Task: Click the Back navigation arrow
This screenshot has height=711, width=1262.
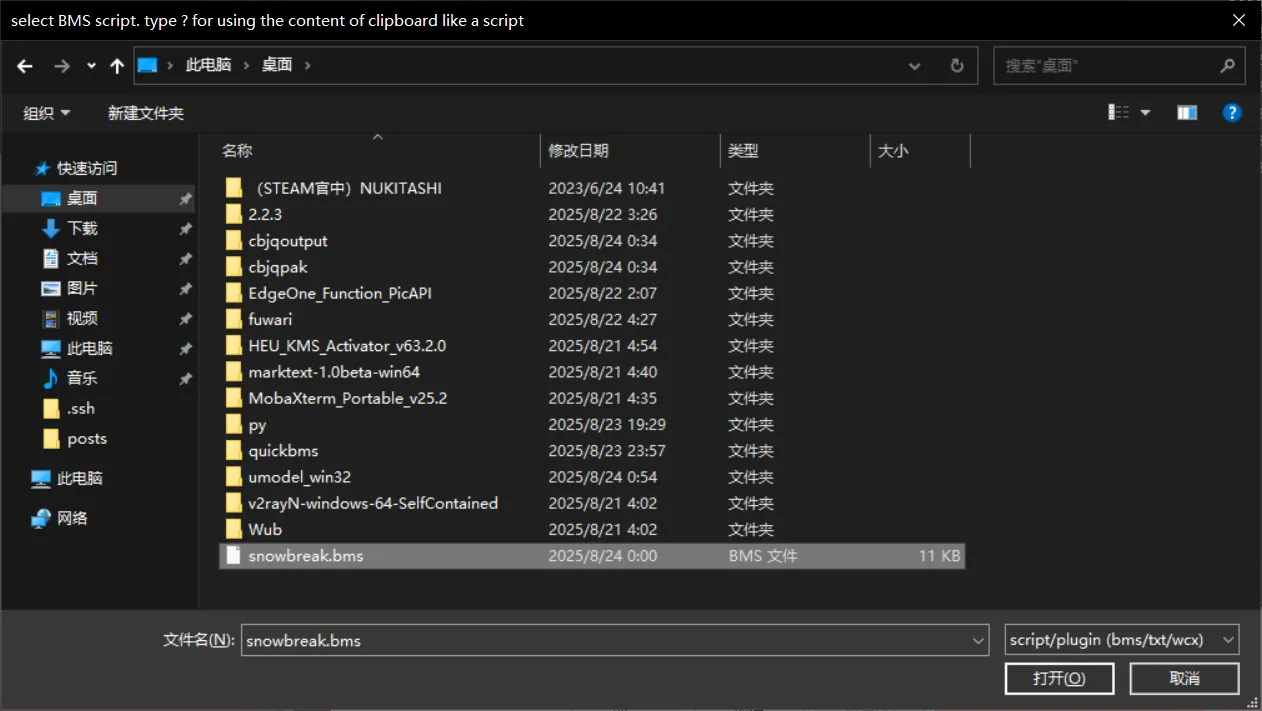Action: tap(25, 66)
